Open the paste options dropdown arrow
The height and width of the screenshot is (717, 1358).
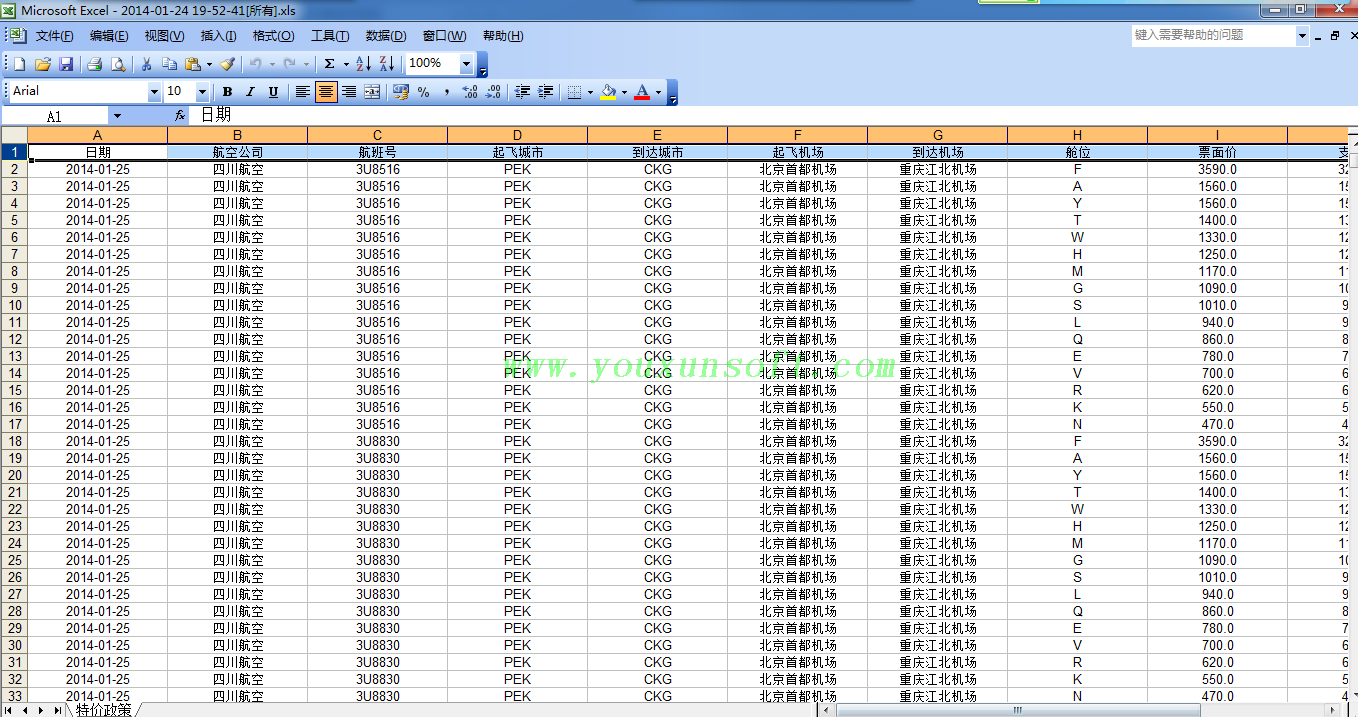[x=209, y=64]
